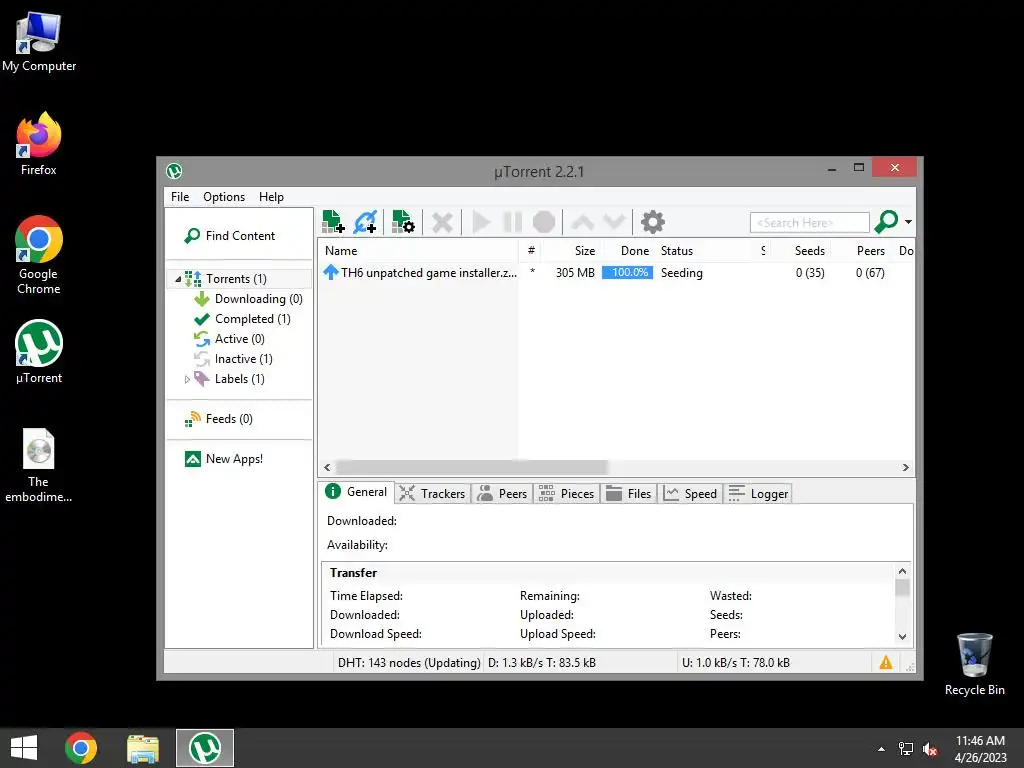This screenshot has width=1024, height=768.
Task: Open File Explorer from the taskbar
Action: point(143,748)
